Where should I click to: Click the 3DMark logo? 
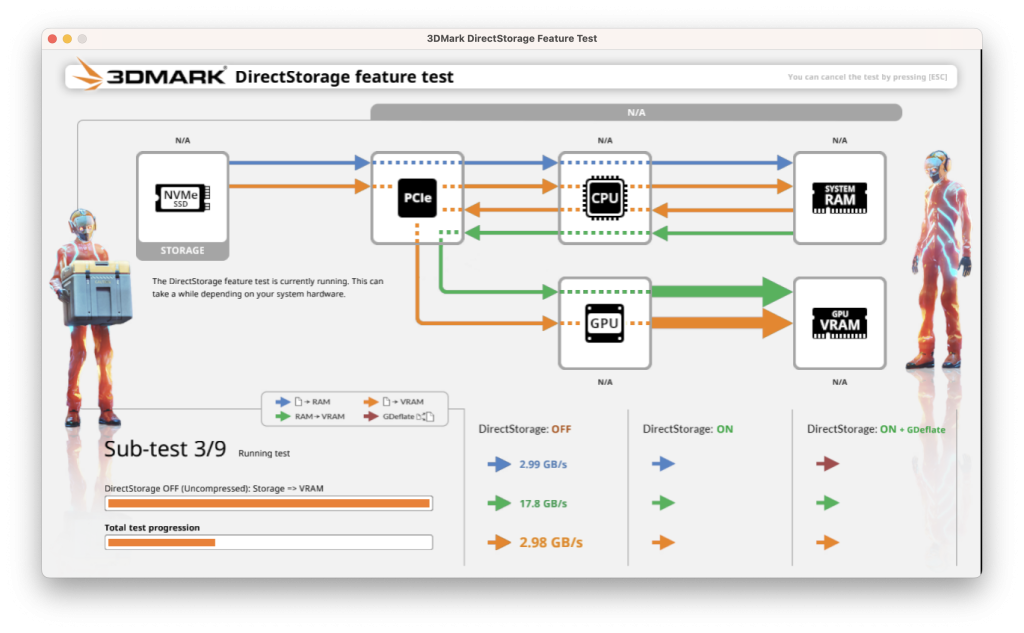(150, 76)
